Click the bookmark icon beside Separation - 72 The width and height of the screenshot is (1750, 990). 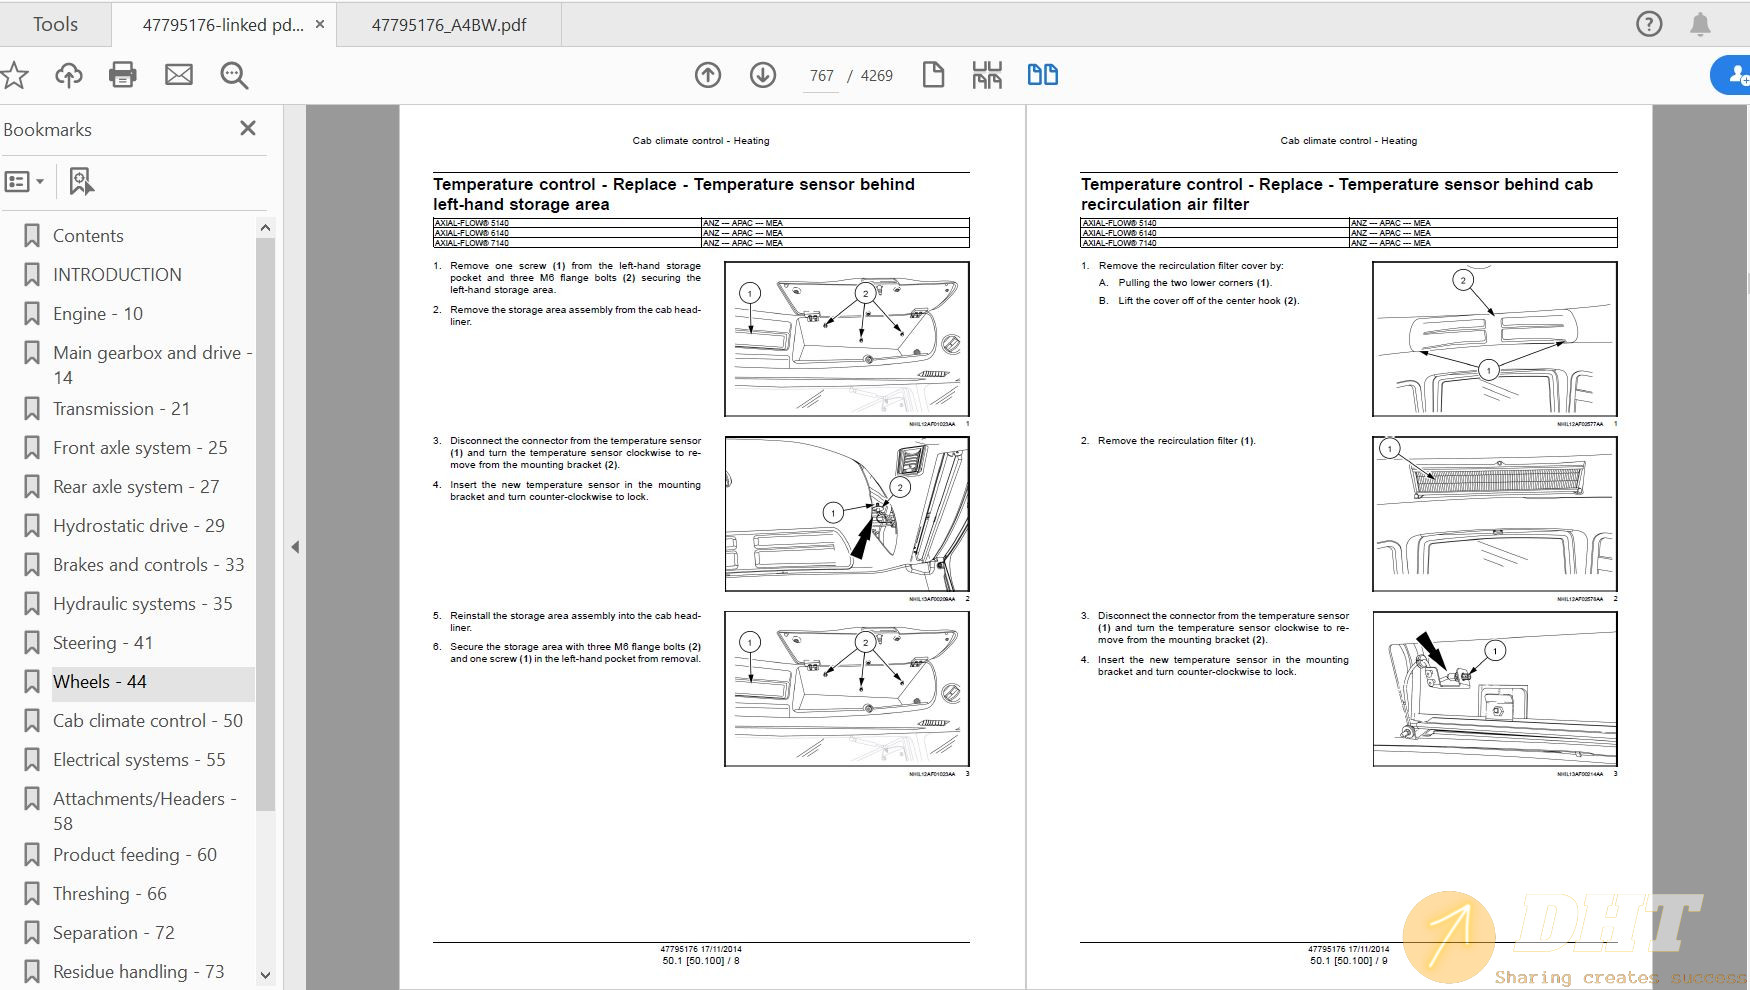point(32,933)
